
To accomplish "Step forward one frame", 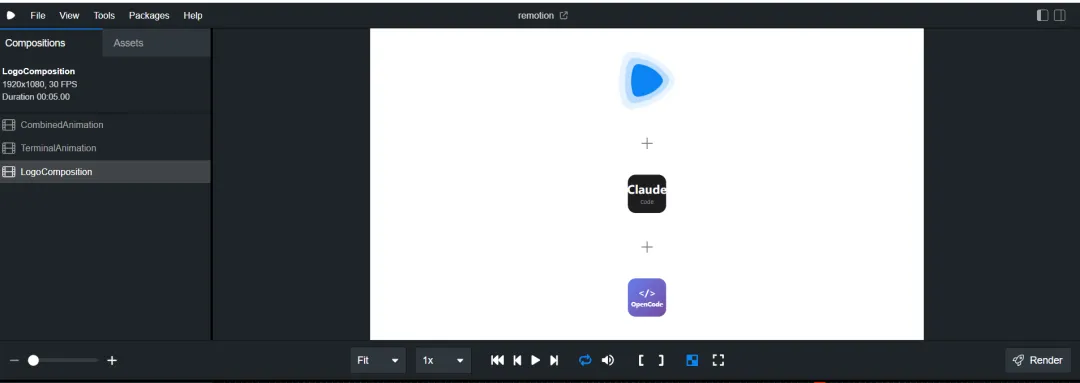I will 554,360.
